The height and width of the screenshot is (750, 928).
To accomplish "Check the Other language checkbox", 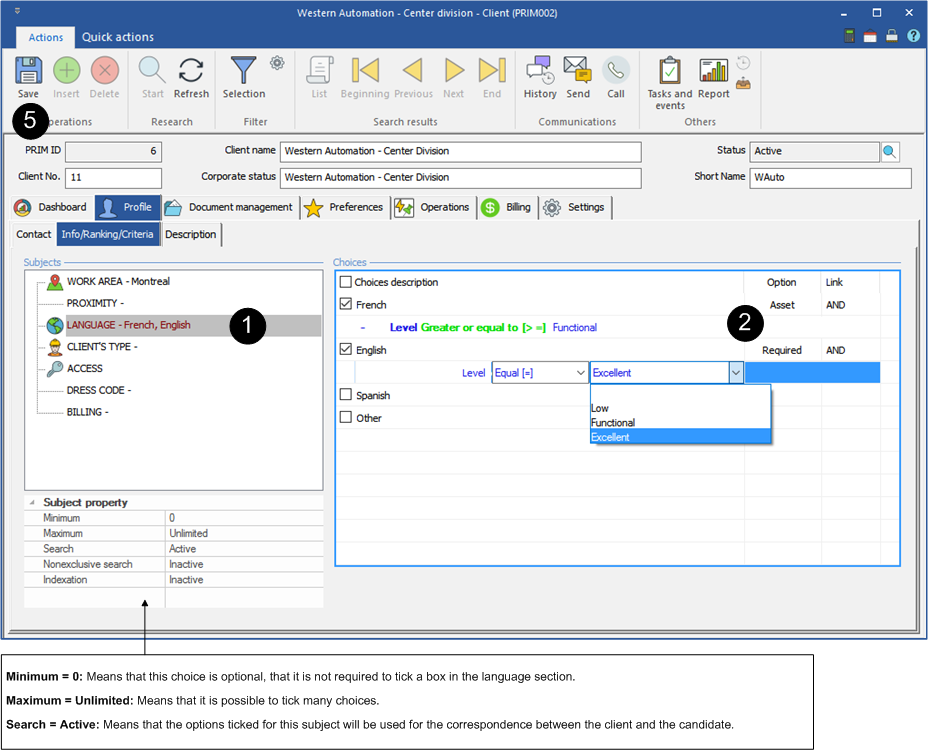I will (346, 417).
